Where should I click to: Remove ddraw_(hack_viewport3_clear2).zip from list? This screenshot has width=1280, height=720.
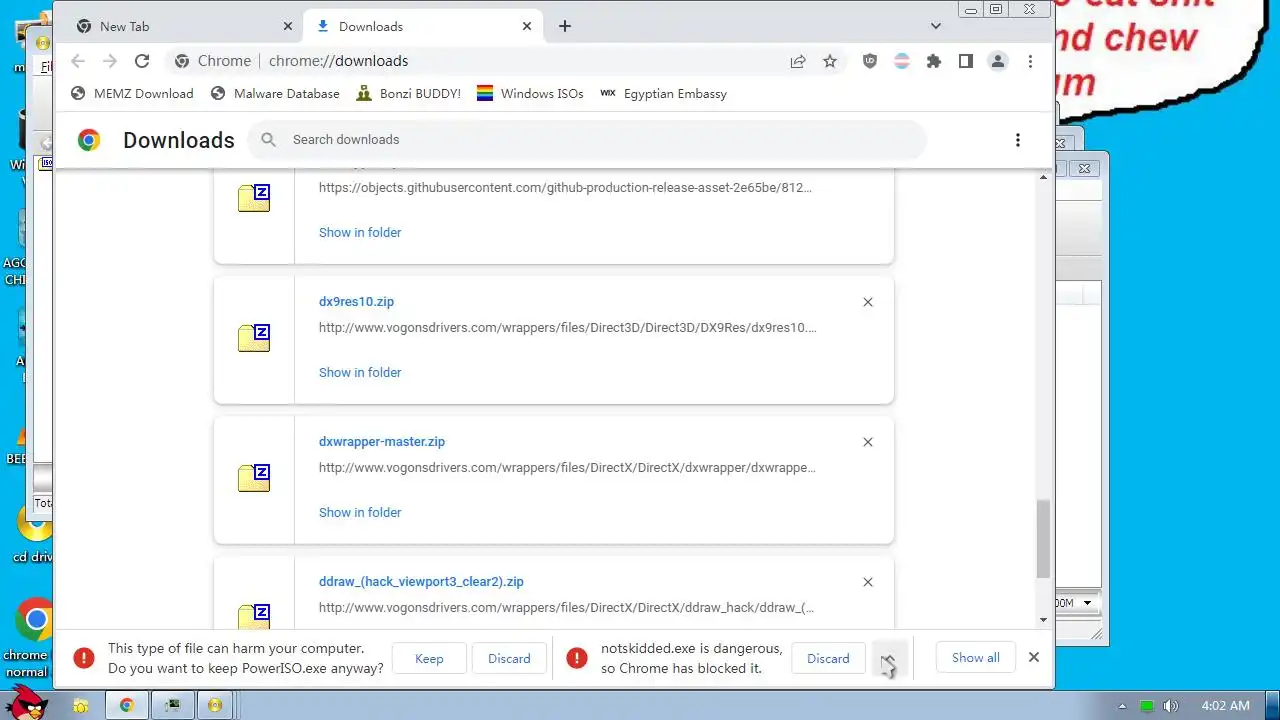coord(868,582)
